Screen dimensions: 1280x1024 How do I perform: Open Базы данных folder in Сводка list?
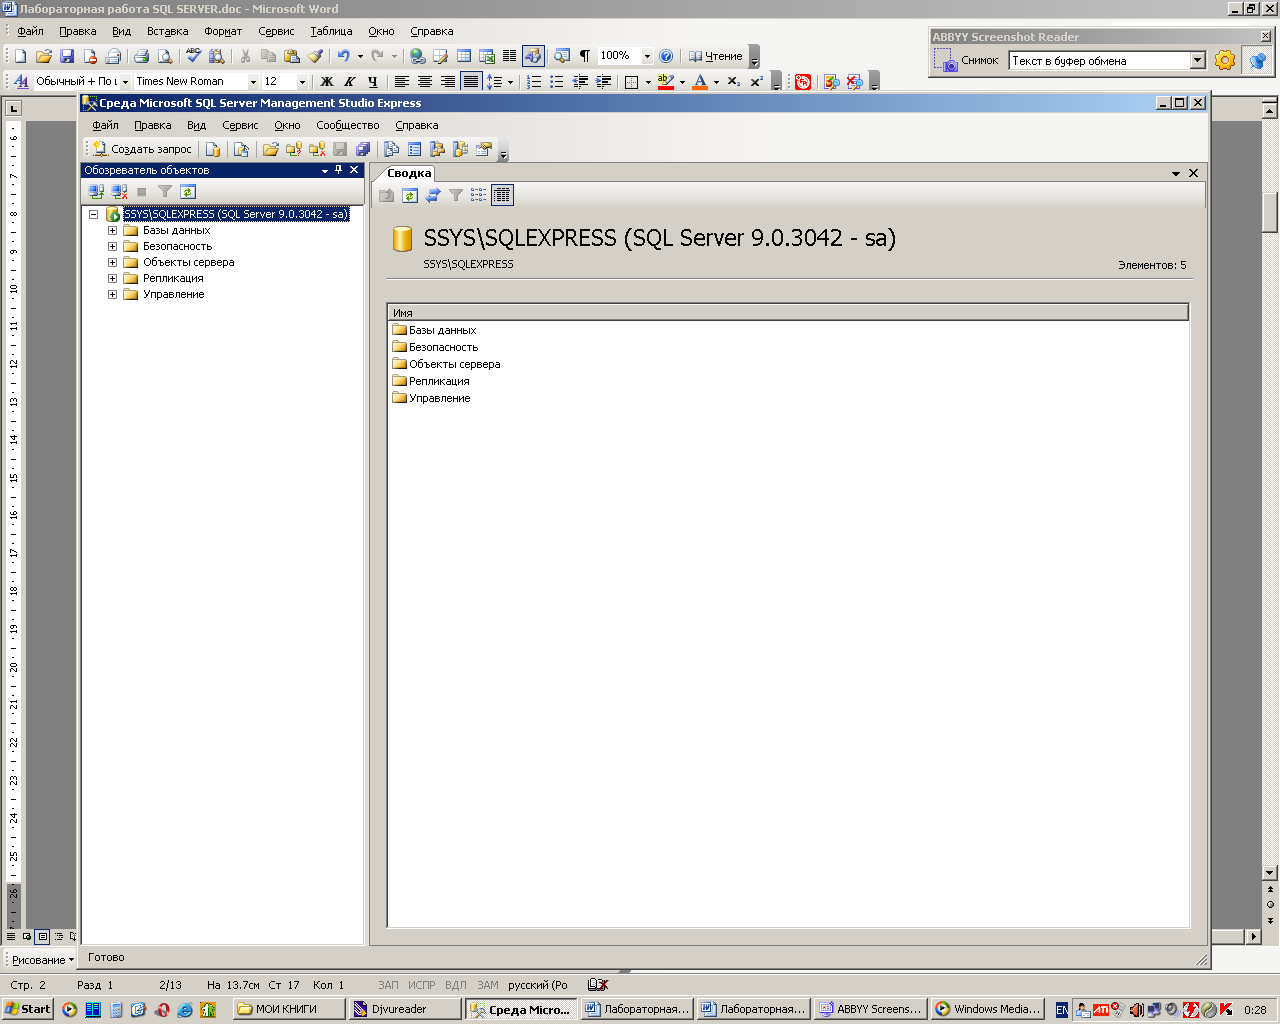(435, 330)
